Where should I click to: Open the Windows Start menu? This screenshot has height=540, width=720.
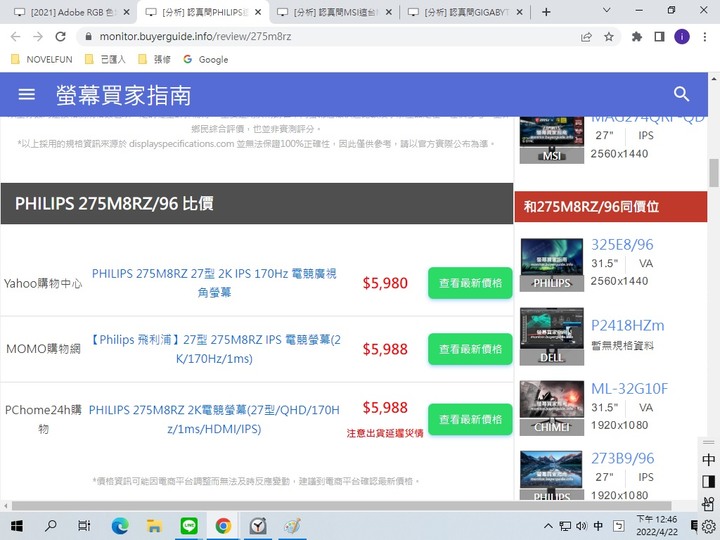[x=17, y=526]
